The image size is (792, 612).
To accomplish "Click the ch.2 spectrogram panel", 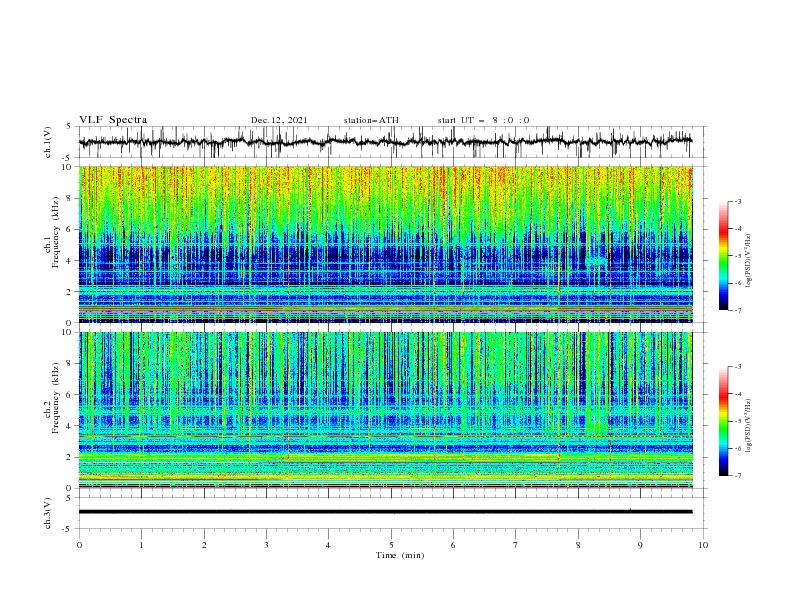I will coord(386,410).
